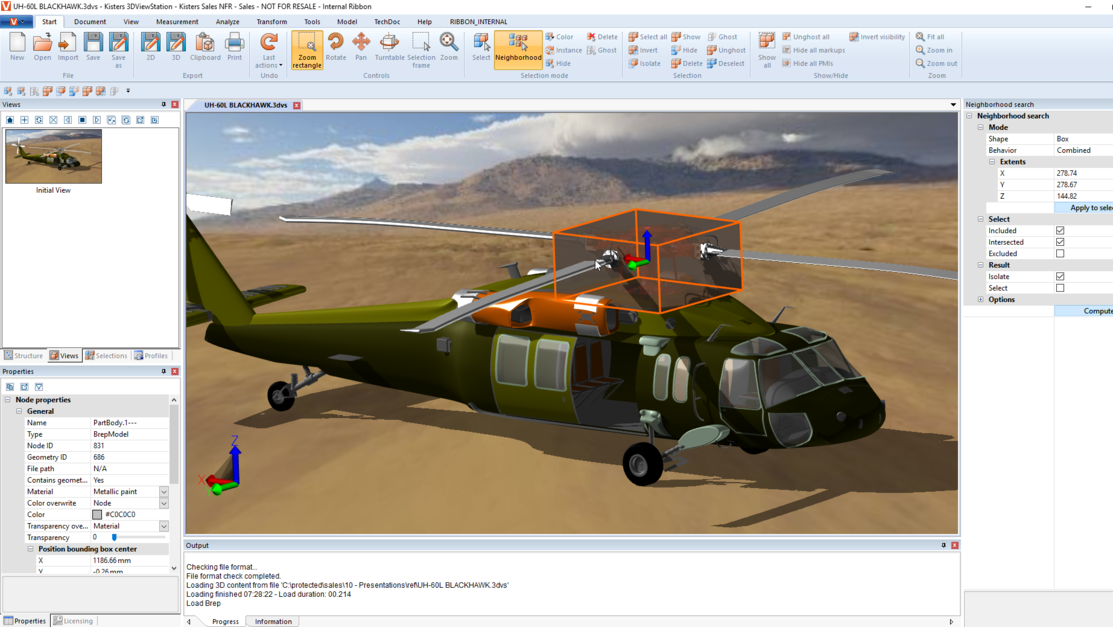Open the Analyze ribbon tab
The image size is (1113, 627).
pos(227,22)
